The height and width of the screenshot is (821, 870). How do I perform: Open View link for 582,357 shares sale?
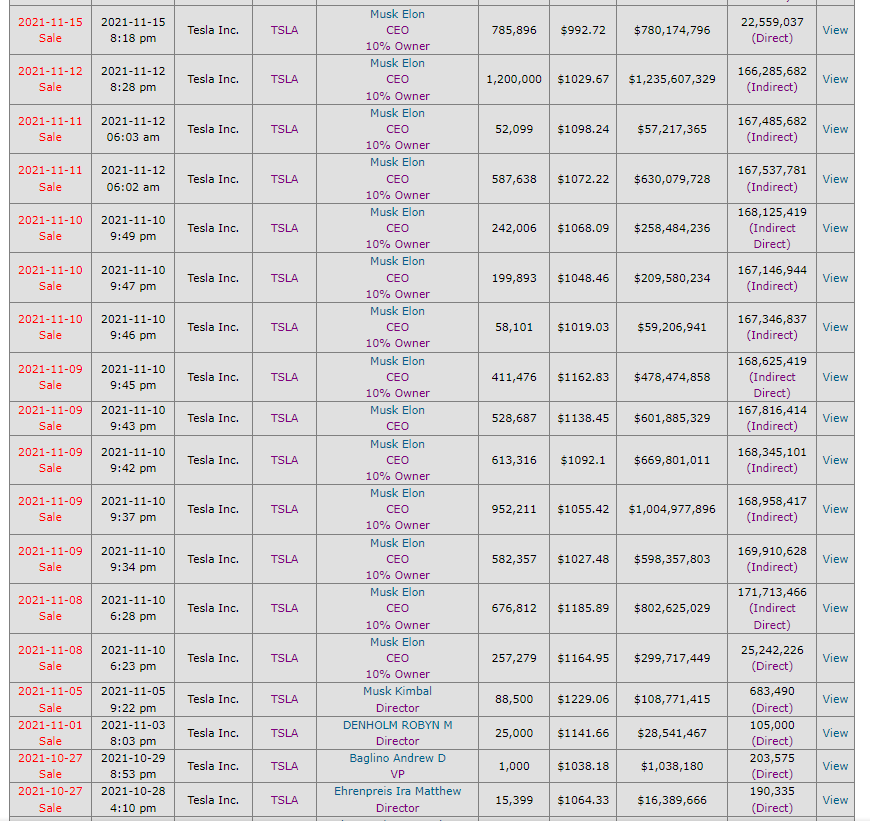pos(835,559)
